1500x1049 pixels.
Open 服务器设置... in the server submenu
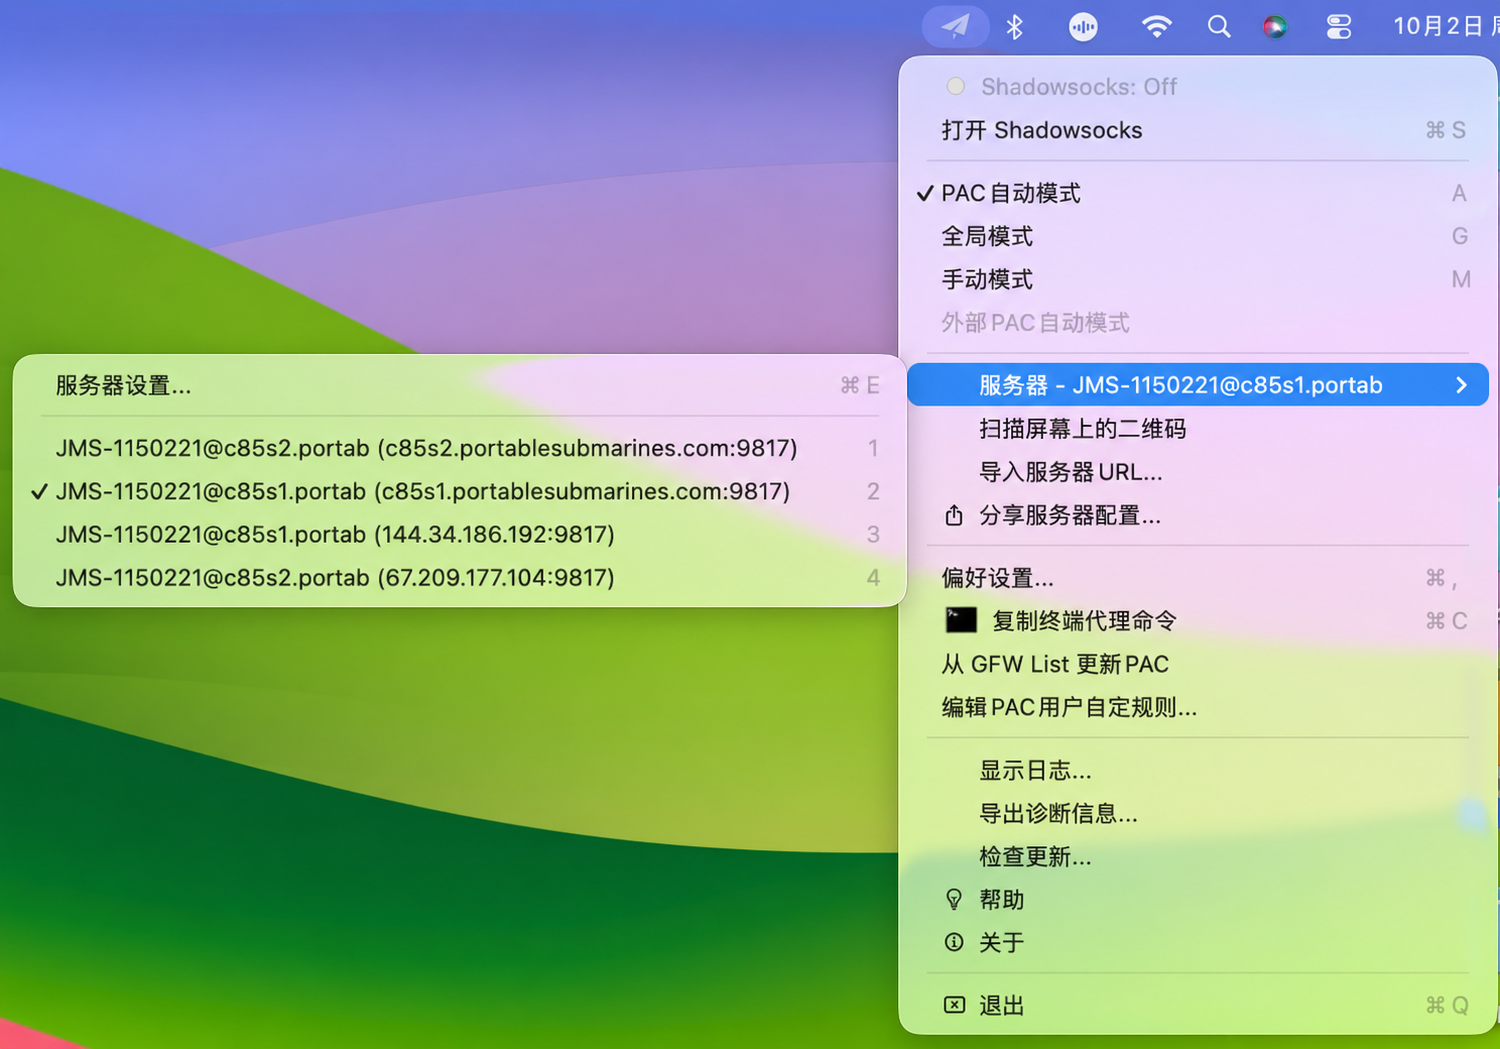coord(460,385)
